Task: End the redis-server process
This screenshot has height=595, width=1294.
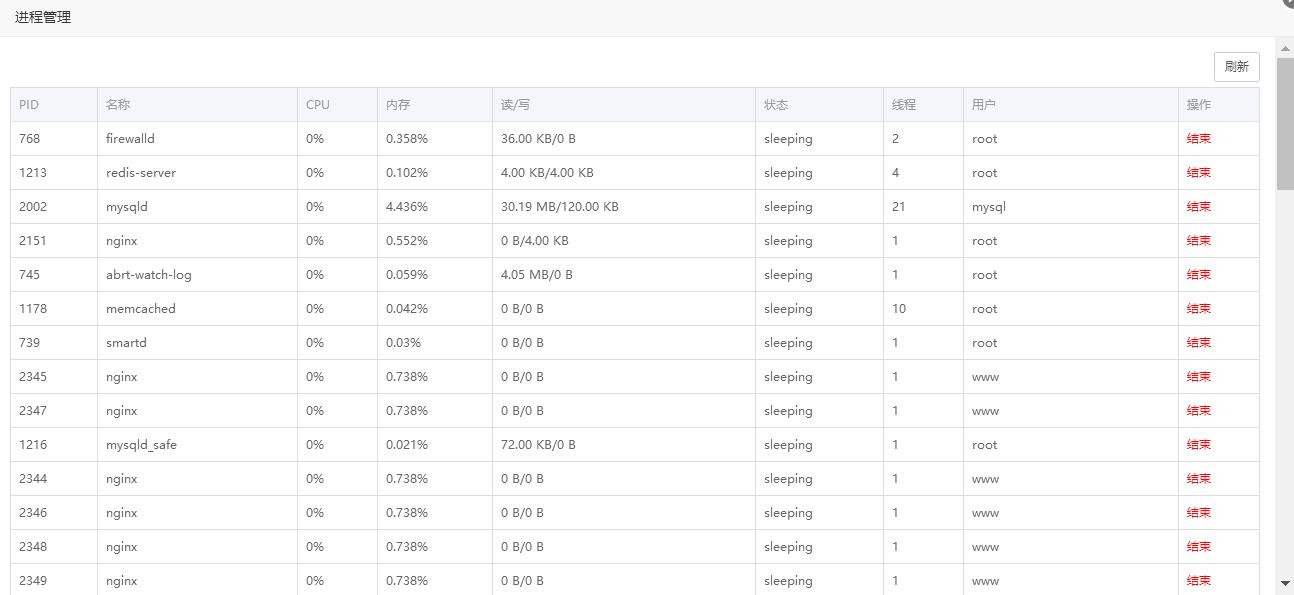Action: coord(1198,173)
